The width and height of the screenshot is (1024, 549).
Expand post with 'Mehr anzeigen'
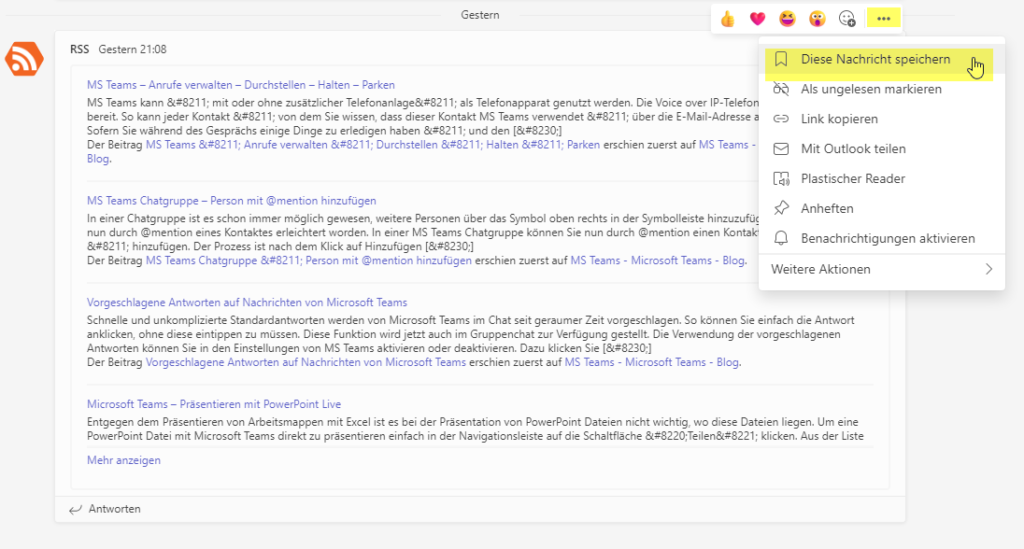coord(123,460)
